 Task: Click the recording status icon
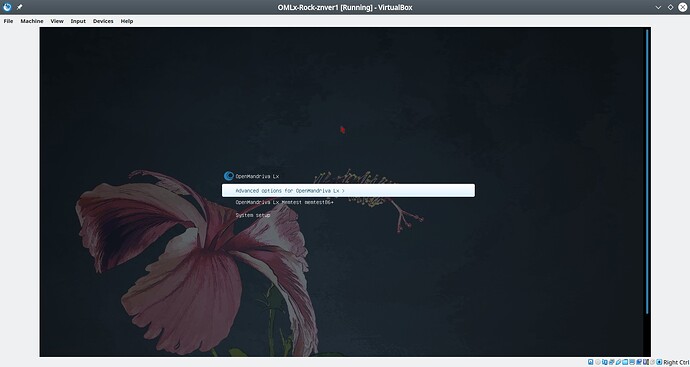(x=639, y=362)
